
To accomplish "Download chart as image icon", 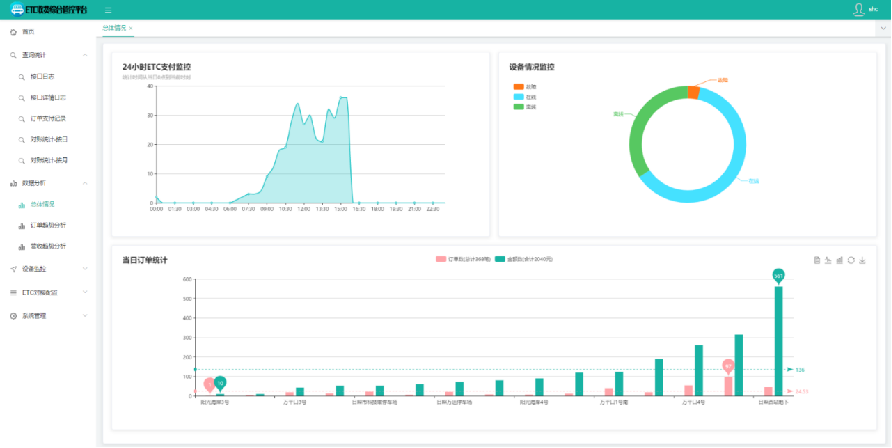I will (861, 260).
